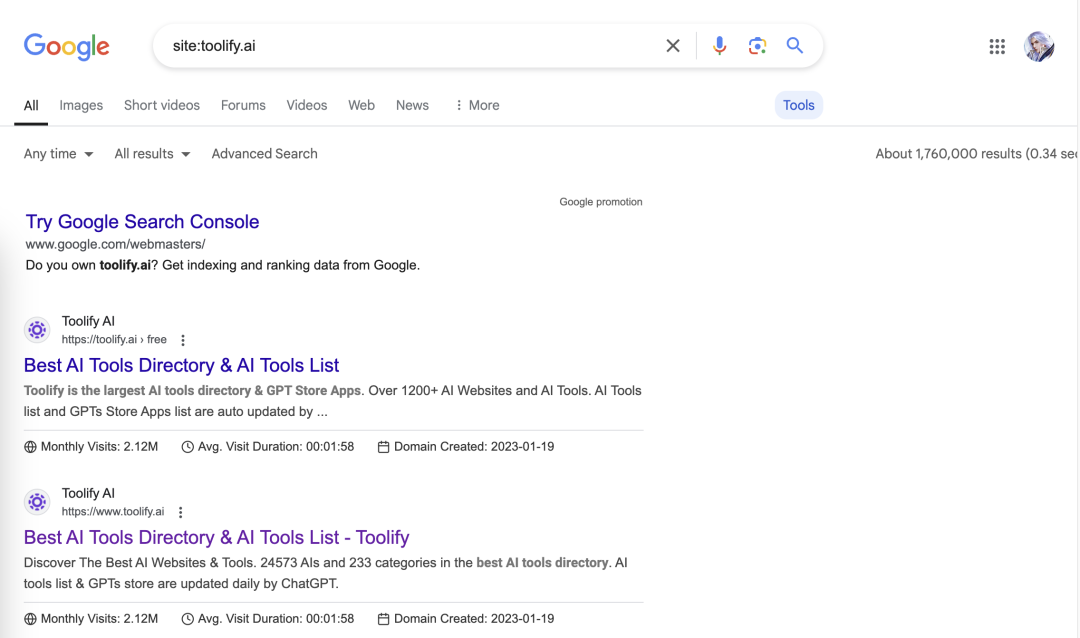This screenshot has width=1080, height=638.
Task: Switch to the Web tab
Action: click(361, 105)
